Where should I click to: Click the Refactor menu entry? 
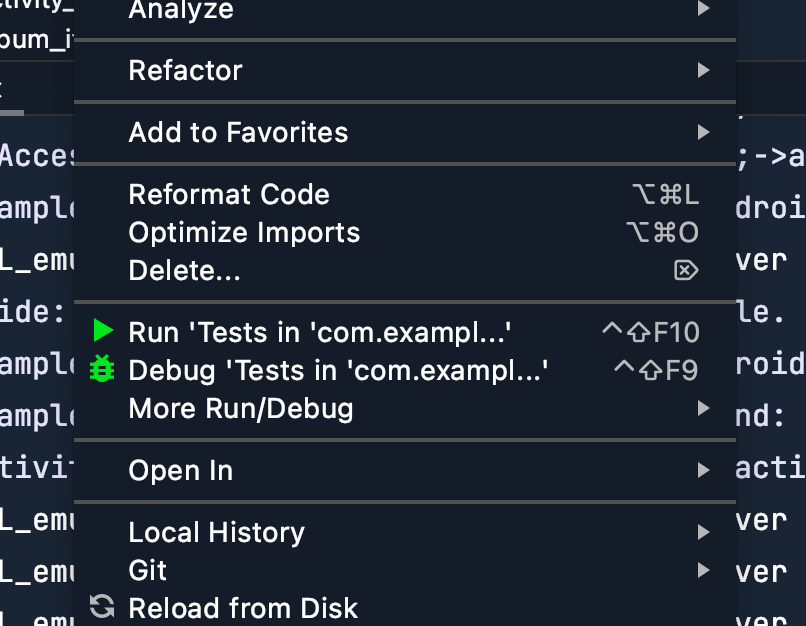coord(185,71)
